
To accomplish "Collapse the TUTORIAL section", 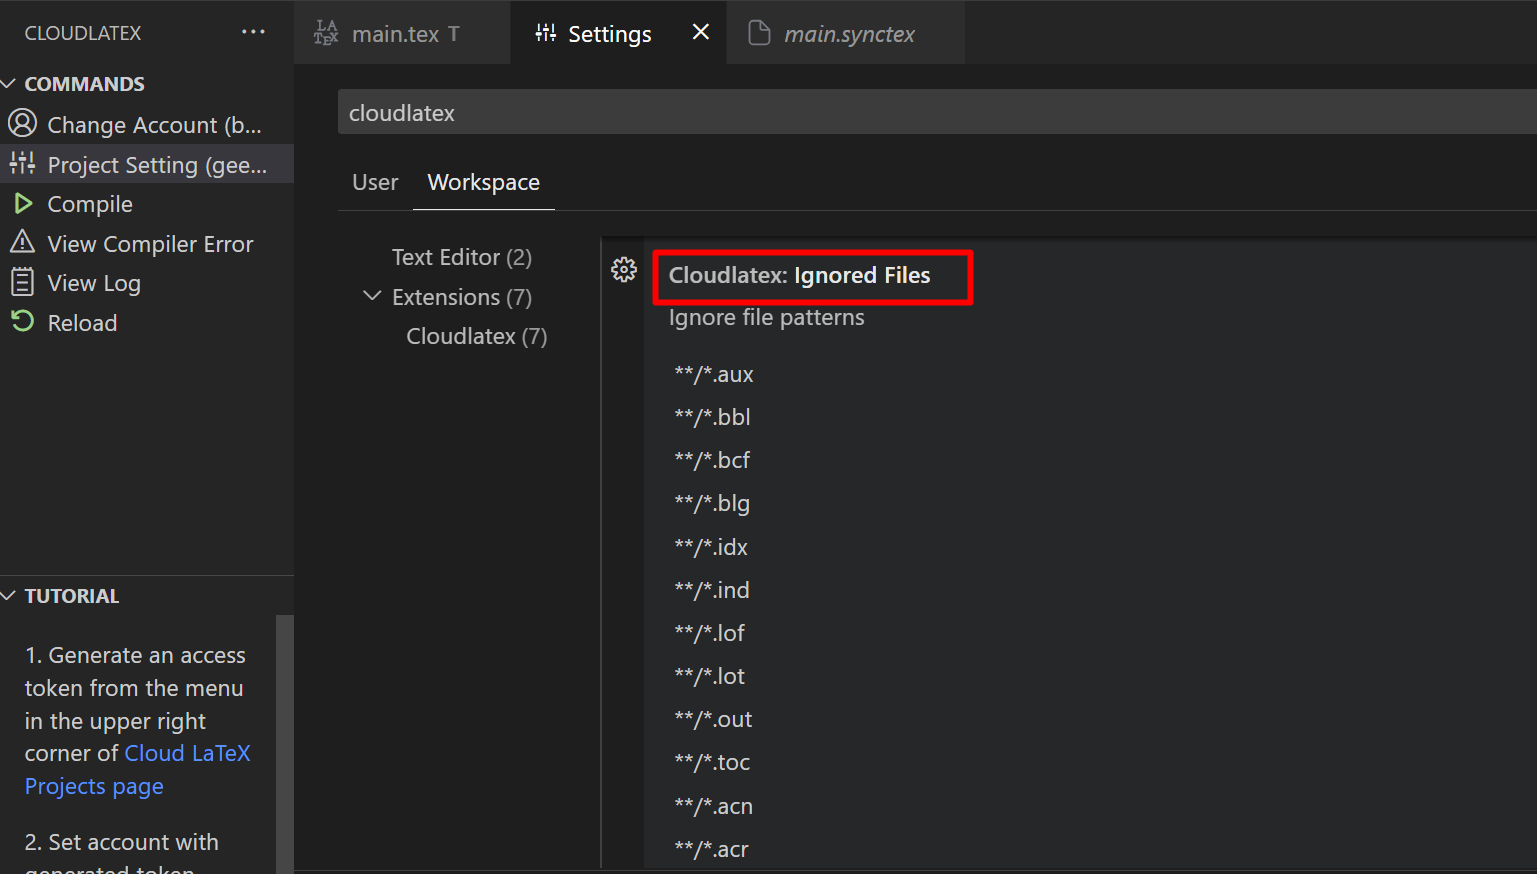I will [10, 595].
